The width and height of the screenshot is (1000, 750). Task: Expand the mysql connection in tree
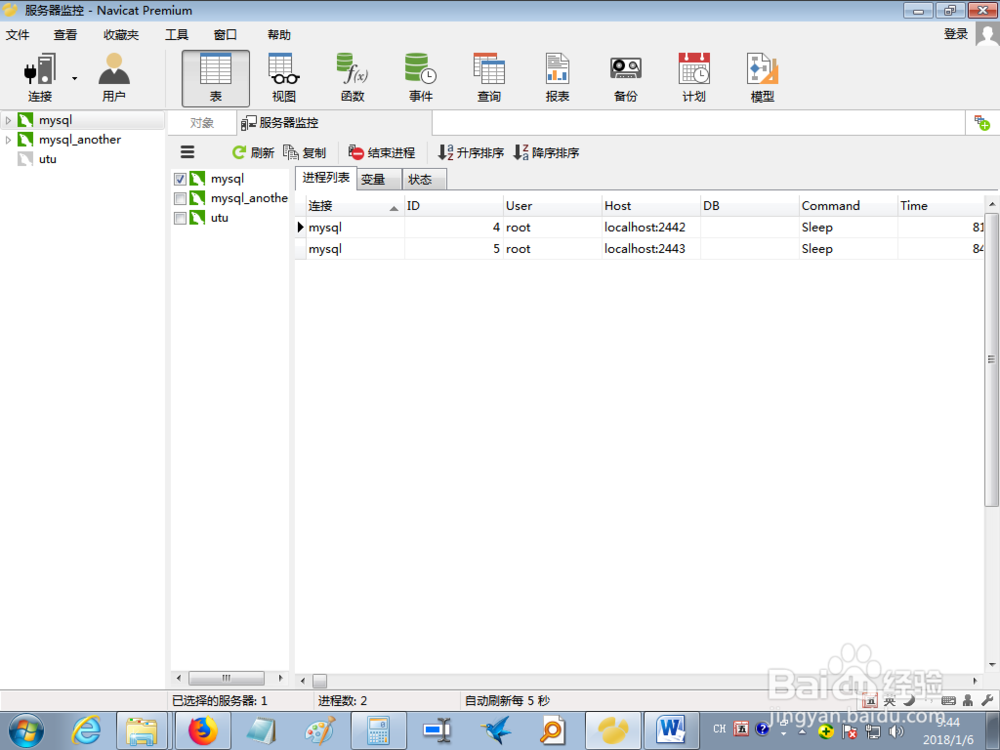(x=8, y=120)
